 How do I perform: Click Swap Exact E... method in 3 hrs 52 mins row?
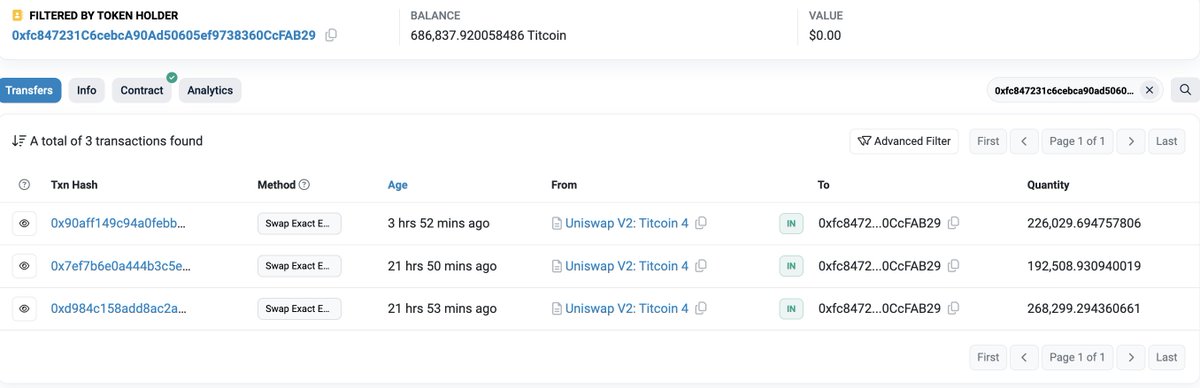pos(299,223)
